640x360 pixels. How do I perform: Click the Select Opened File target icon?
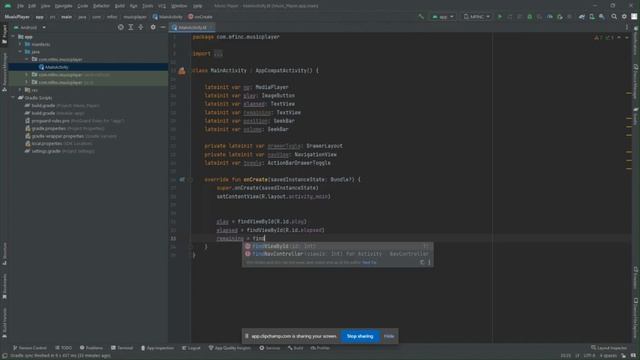[x=121, y=27]
